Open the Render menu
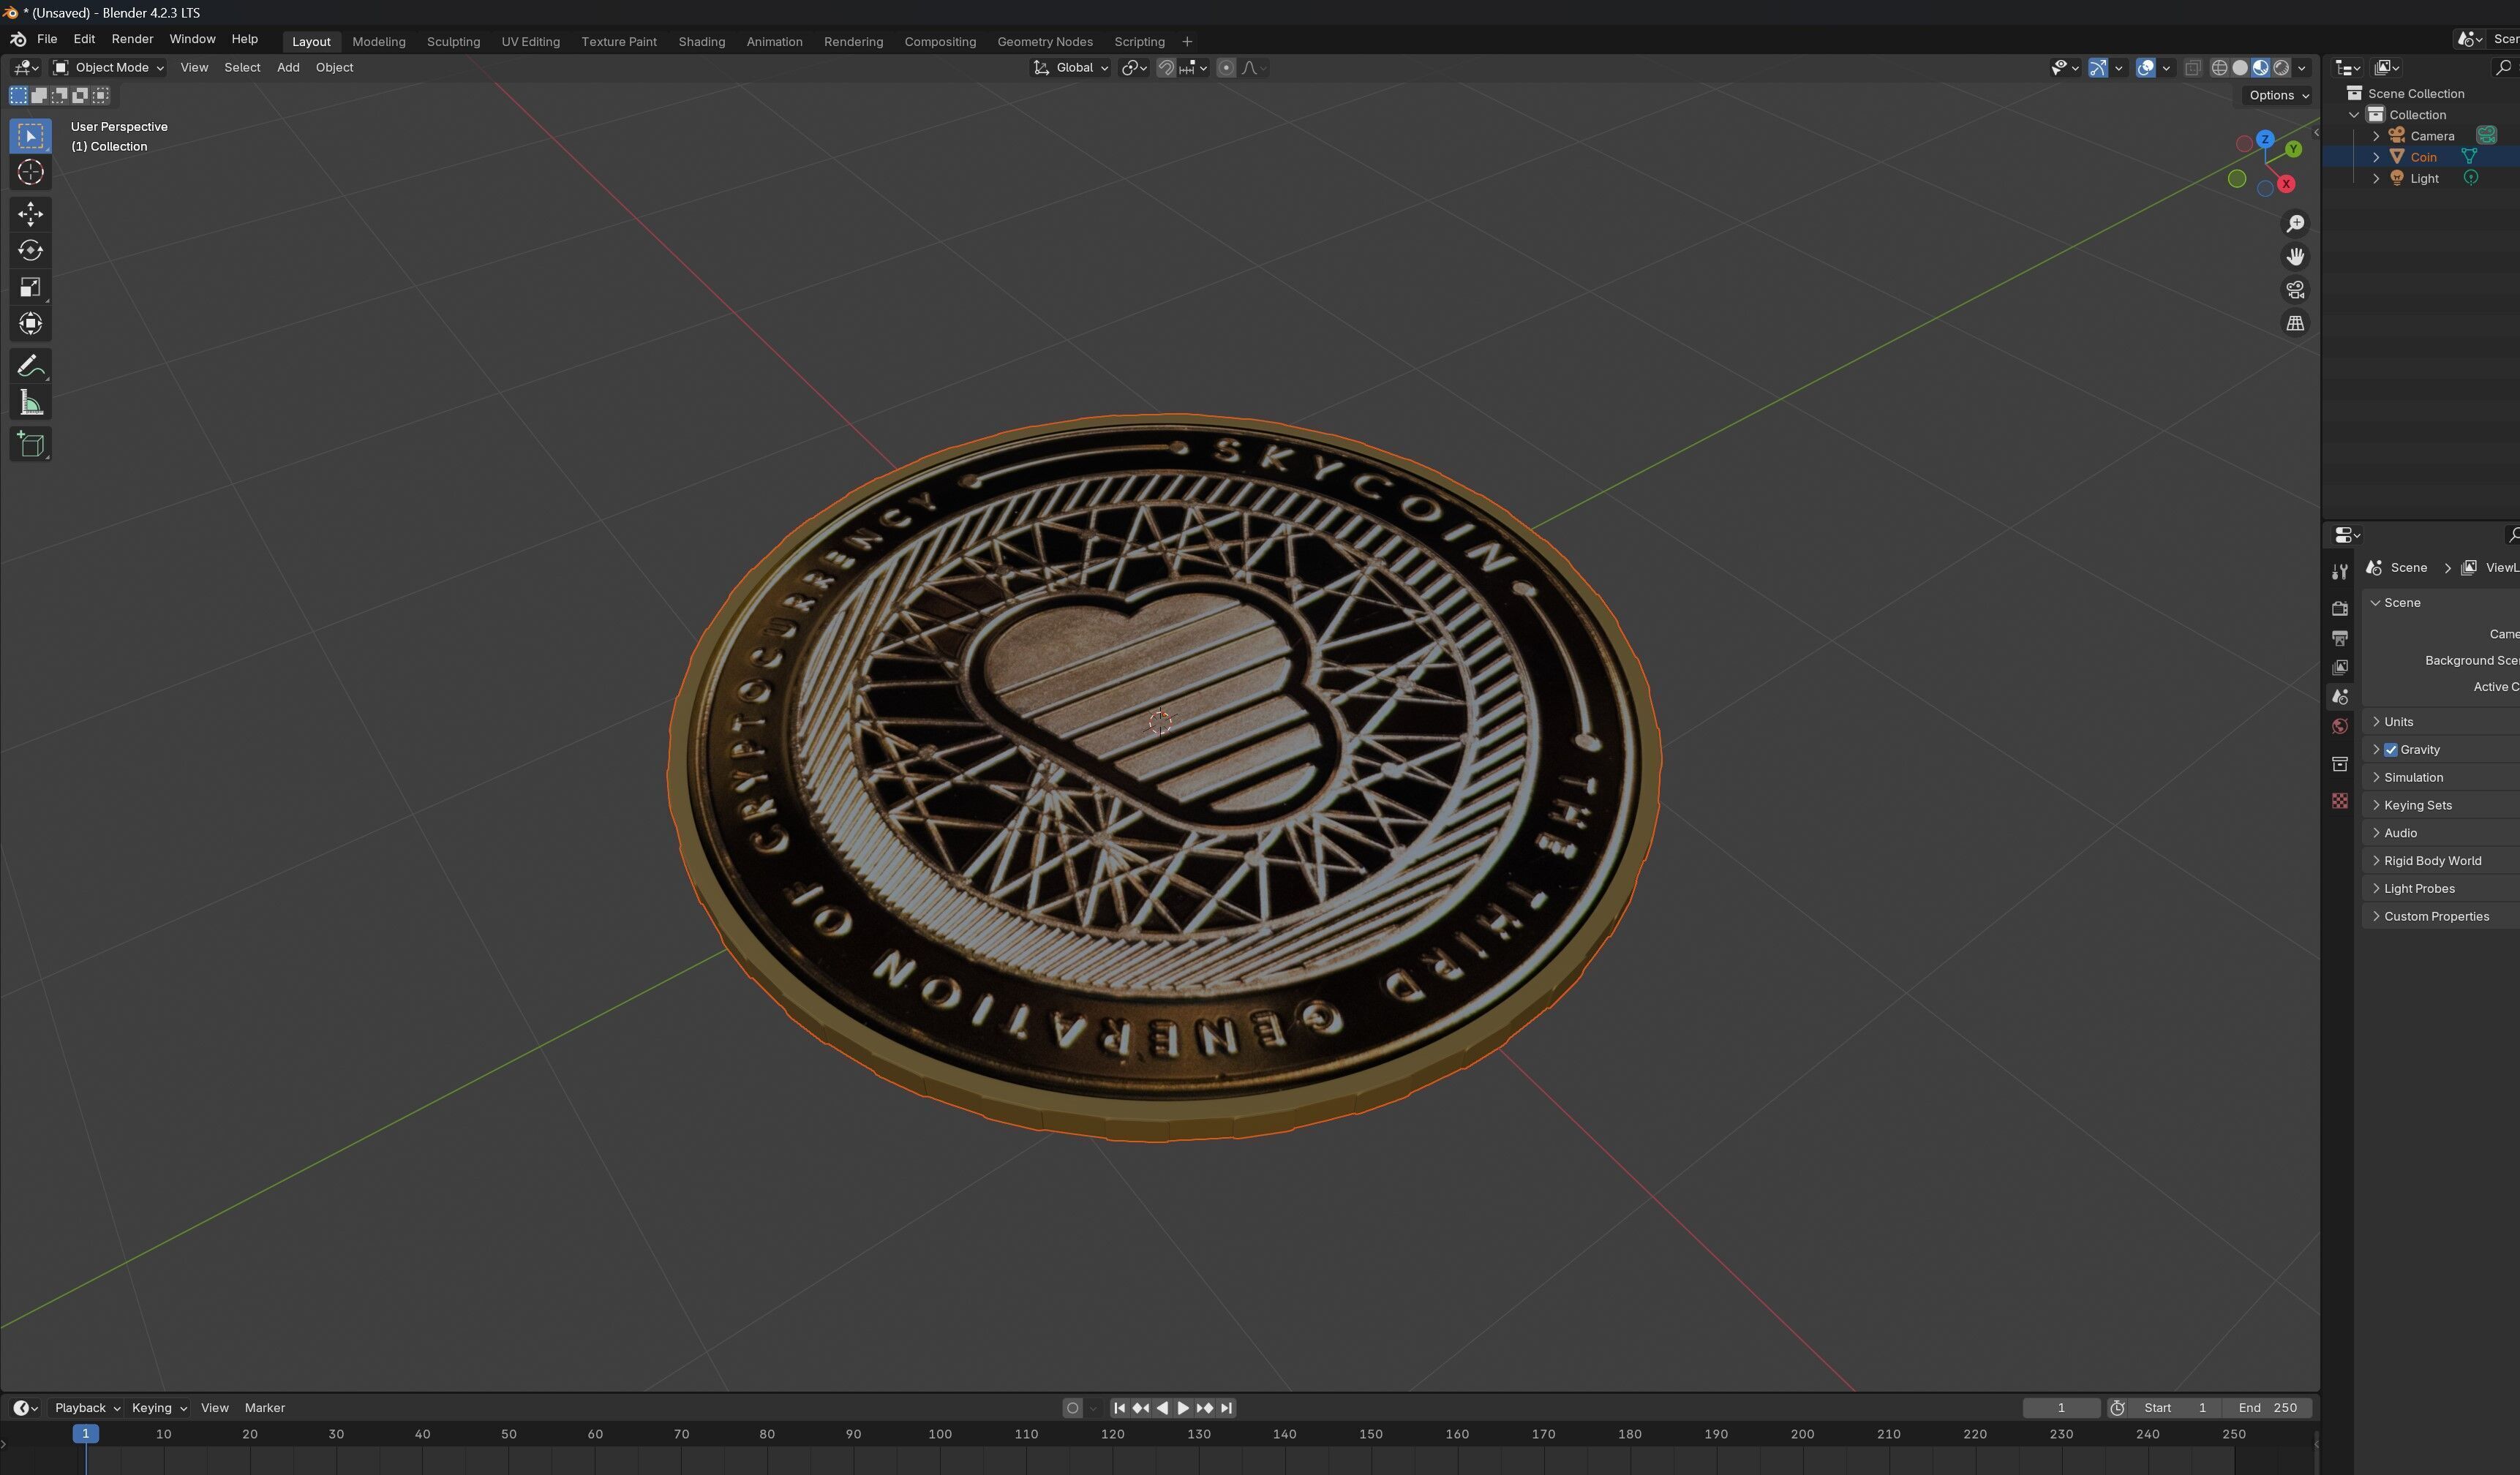 tap(132, 39)
